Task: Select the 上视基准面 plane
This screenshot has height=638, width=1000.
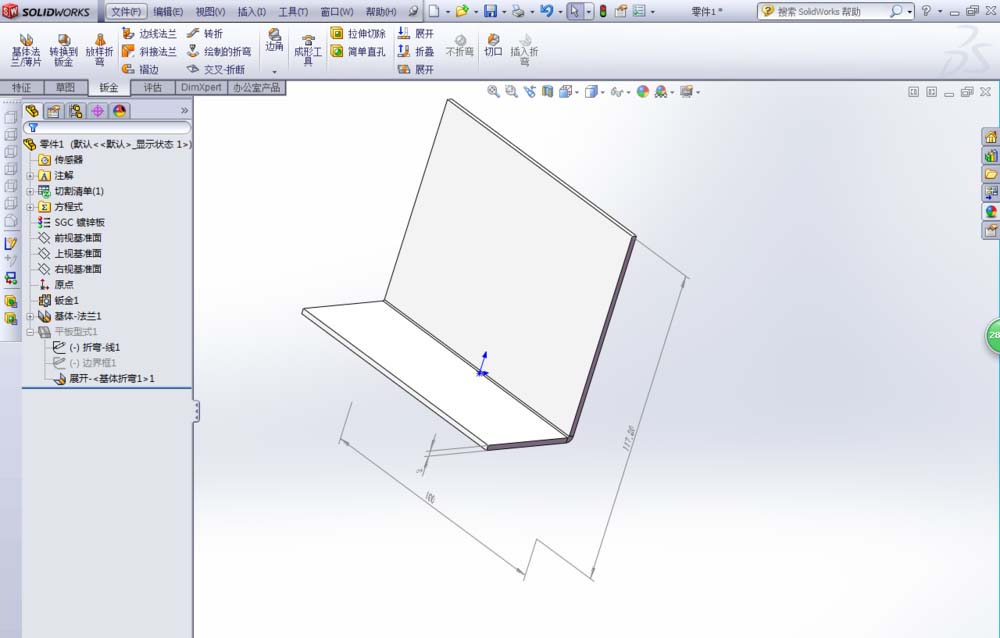Action: click(70, 253)
